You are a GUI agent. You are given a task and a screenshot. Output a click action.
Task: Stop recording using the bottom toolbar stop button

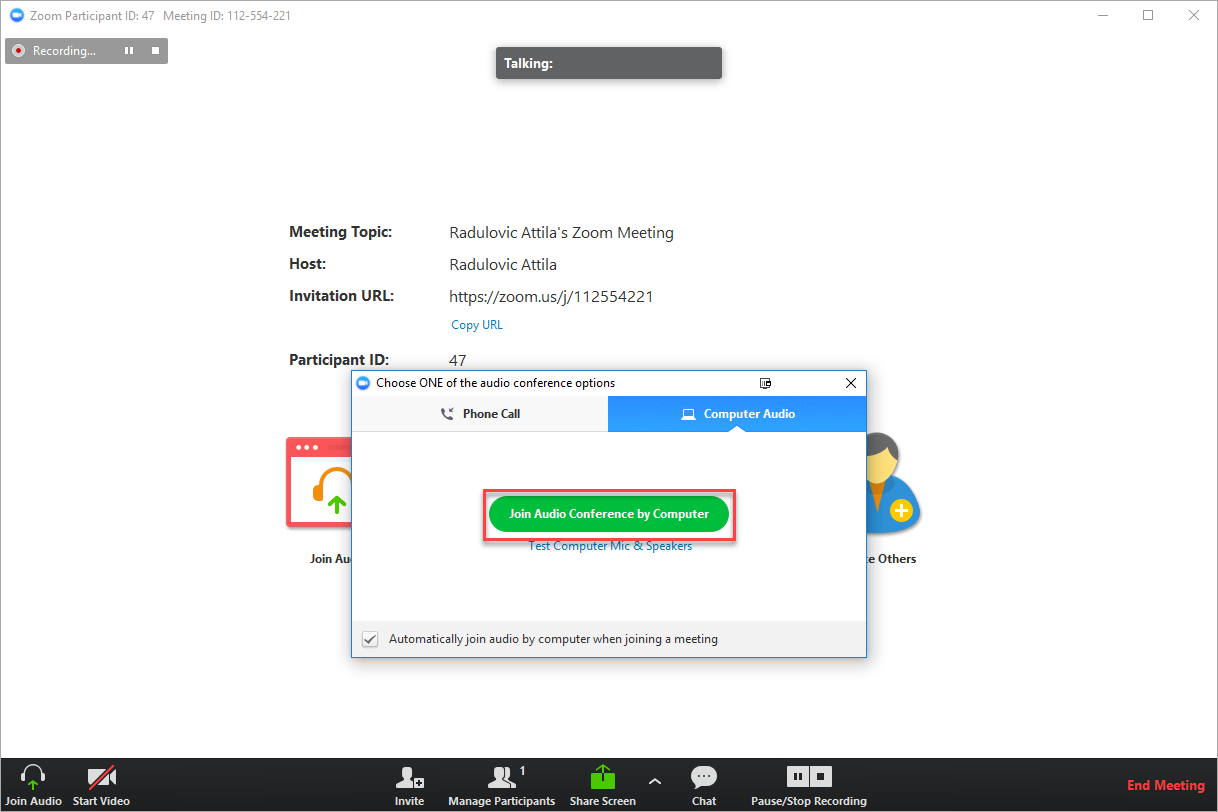(820, 776)
